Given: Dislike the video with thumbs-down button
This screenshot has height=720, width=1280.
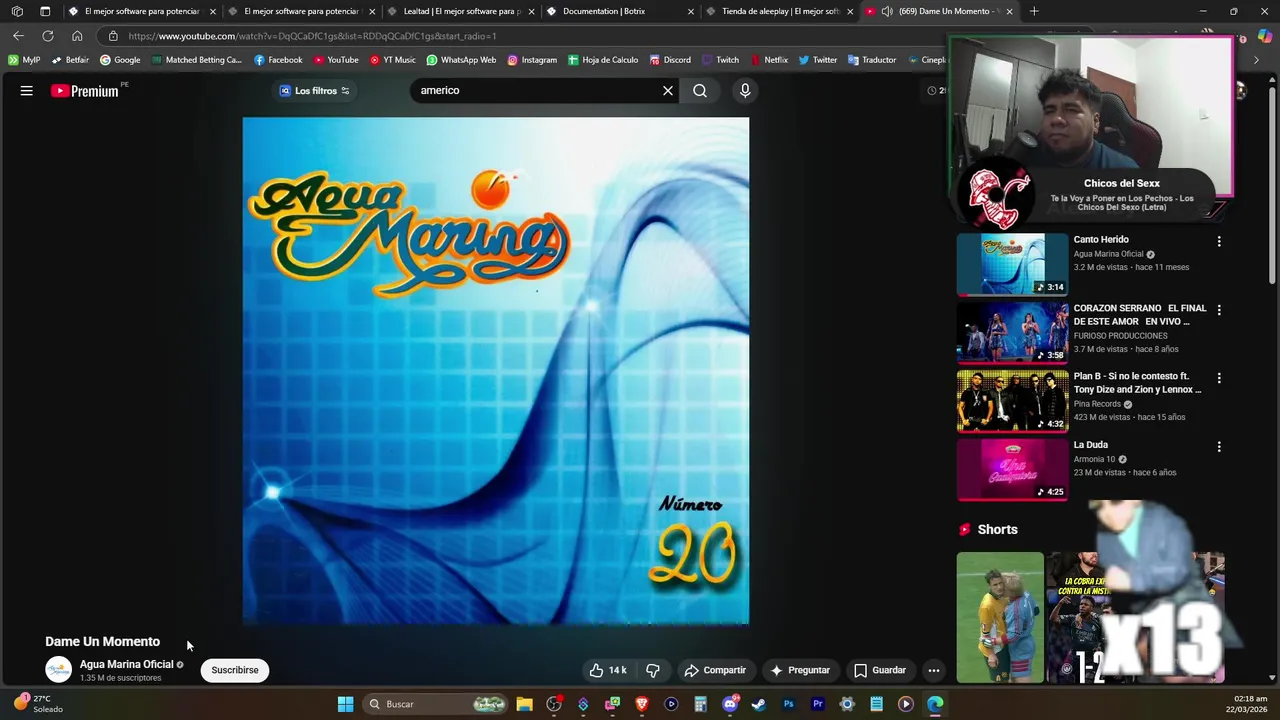Looking at the screenshot, I should pyautogui.click(x=653, y=670).
